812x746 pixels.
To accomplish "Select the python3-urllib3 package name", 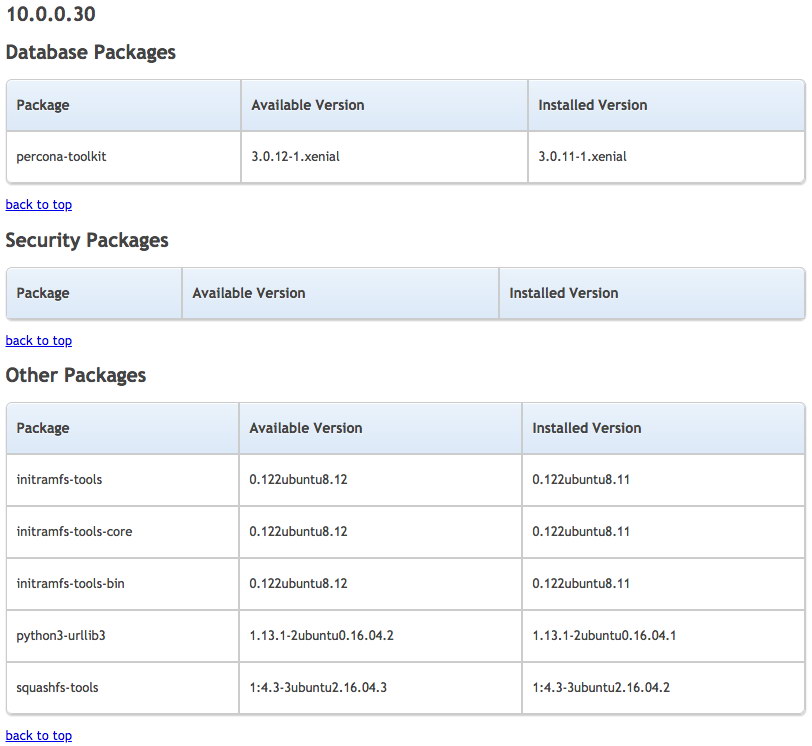I will pyautogui.click(x=61, y=635).
